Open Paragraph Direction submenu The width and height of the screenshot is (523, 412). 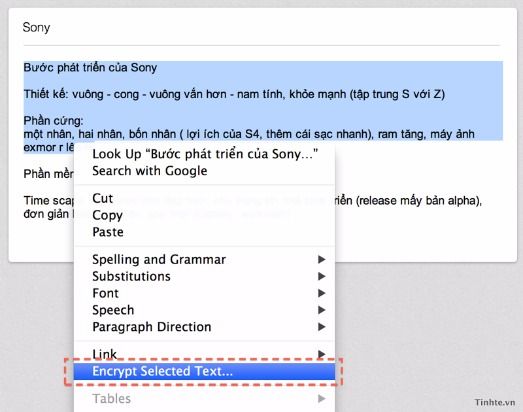204,327
